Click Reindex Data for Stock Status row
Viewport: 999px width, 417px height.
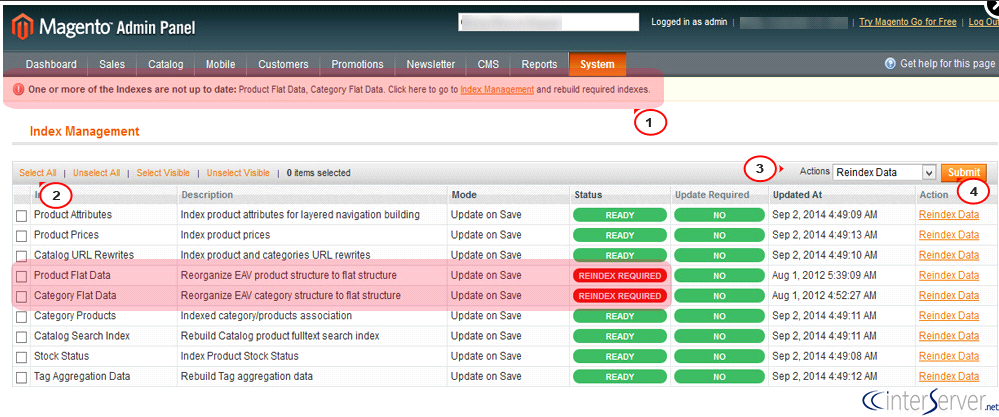[949, 356]
